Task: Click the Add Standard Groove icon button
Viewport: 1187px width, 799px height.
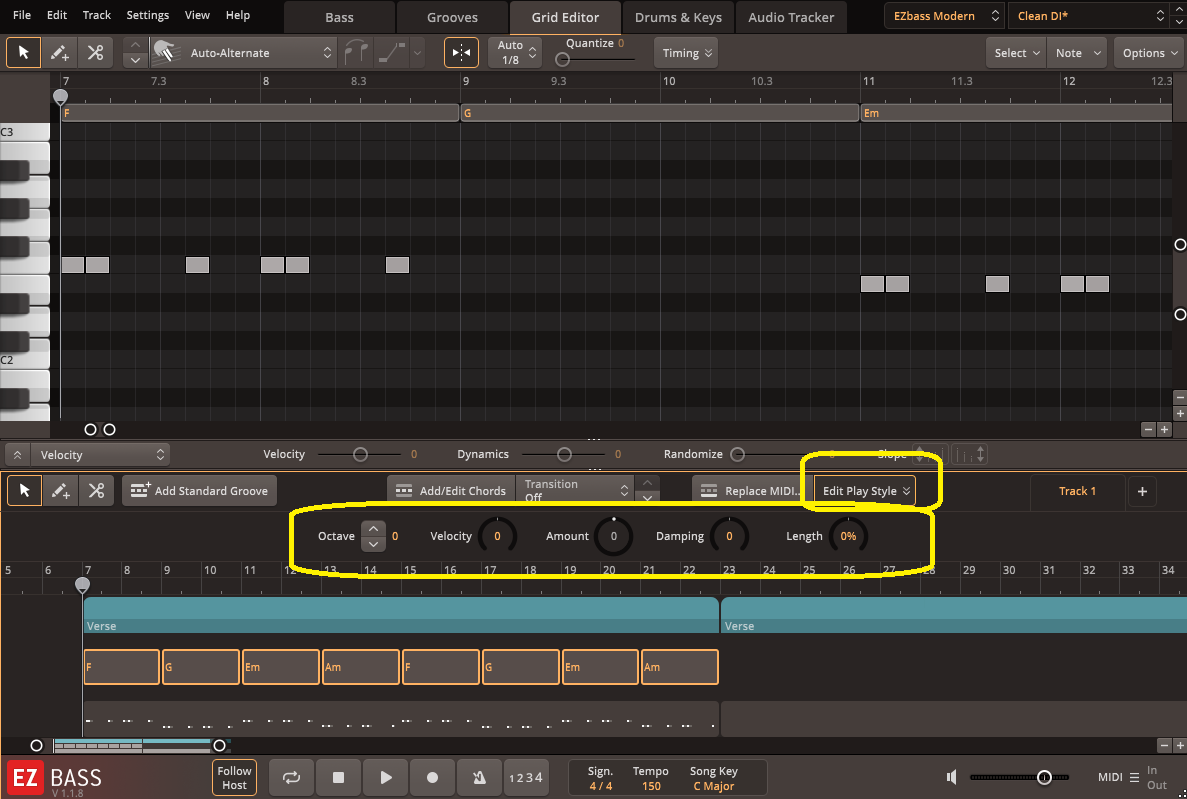Action: point(200,491)
